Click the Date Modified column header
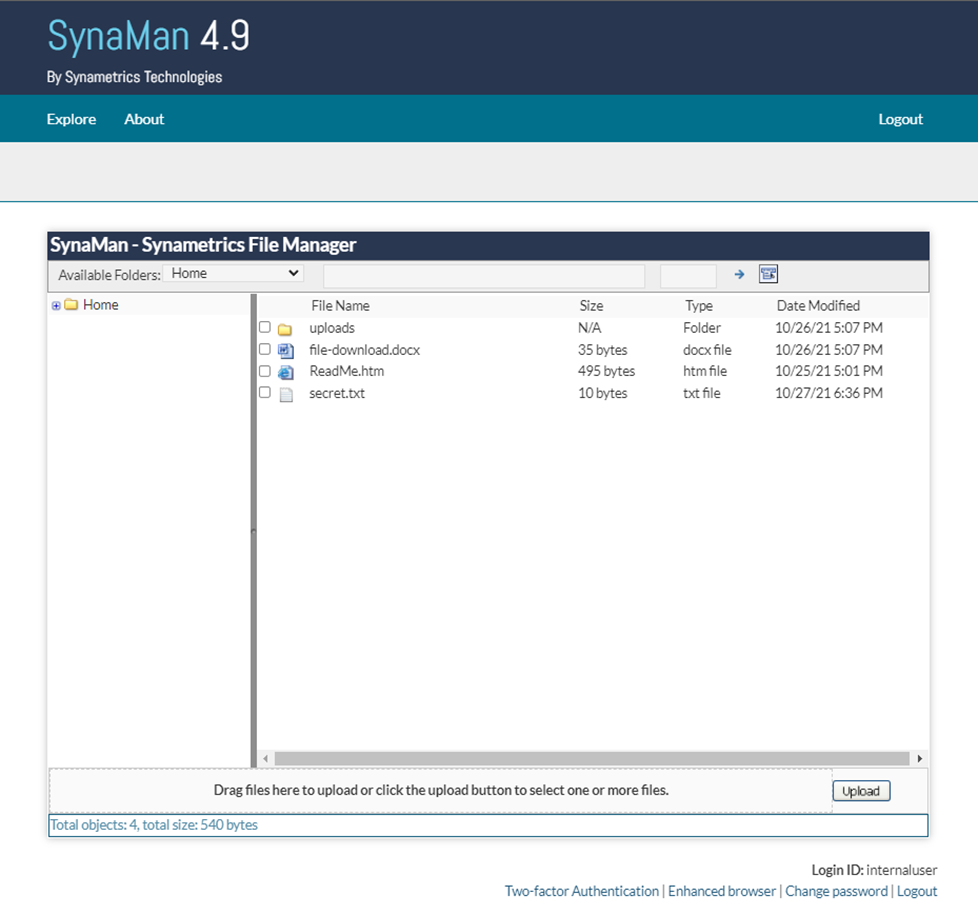Screen dimensions: 978x915 tap(818, 306)
